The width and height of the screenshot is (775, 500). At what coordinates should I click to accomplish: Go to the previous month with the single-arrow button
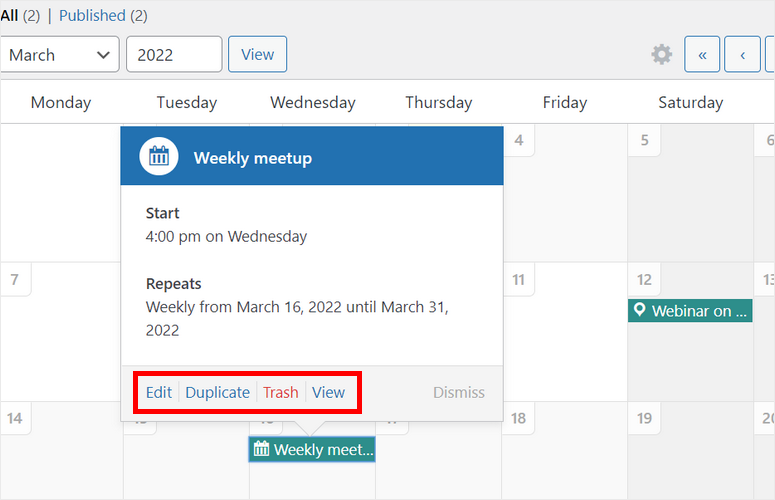click(742, 55)
